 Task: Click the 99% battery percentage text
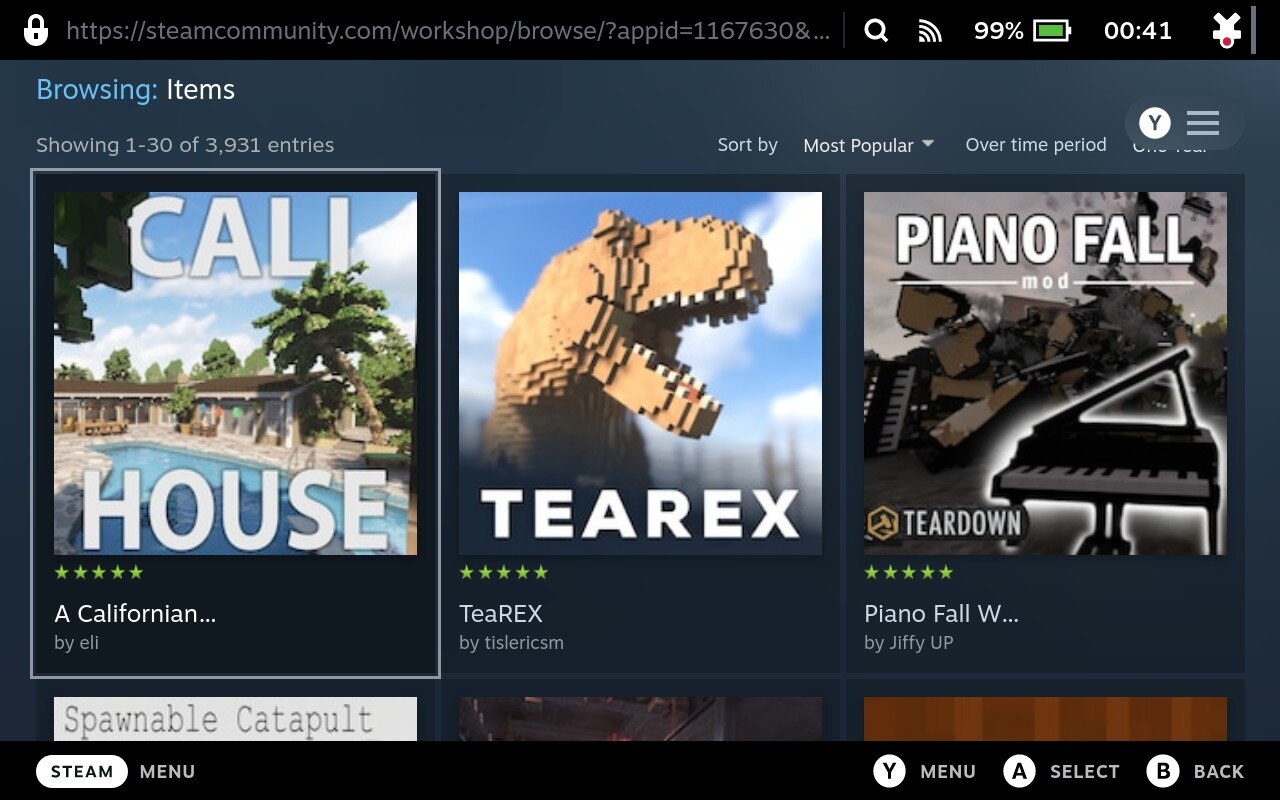pyautogui.click(x=999, y=31)
